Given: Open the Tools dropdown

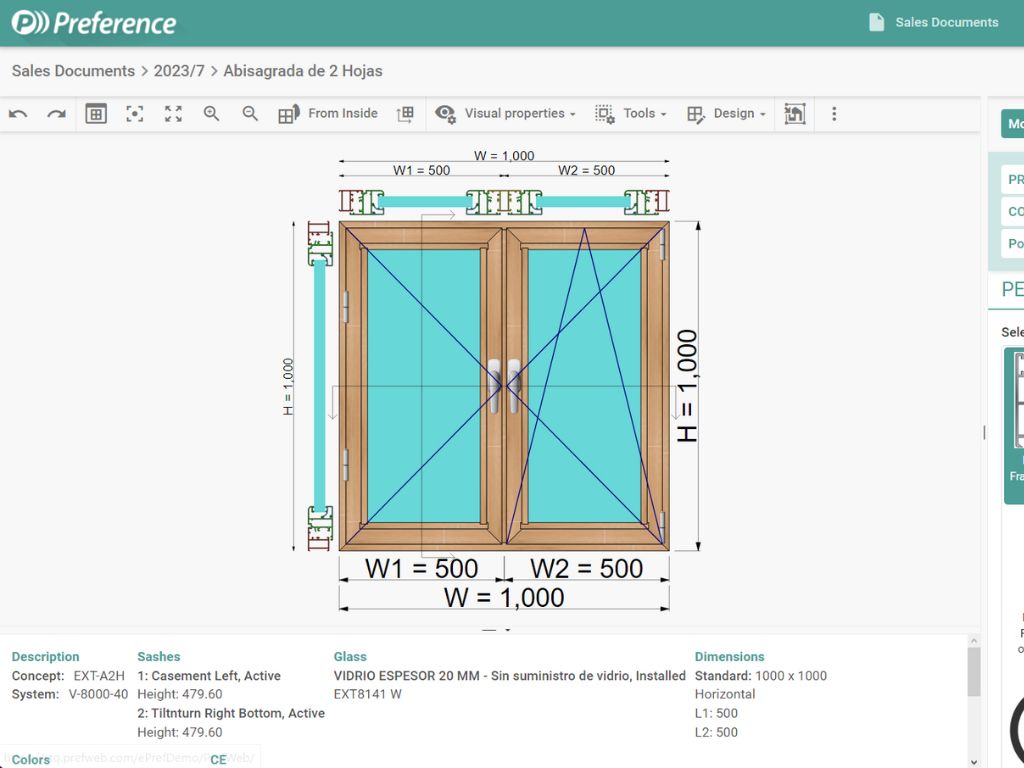Looking at the screenshot, I should tap(634, 113).
